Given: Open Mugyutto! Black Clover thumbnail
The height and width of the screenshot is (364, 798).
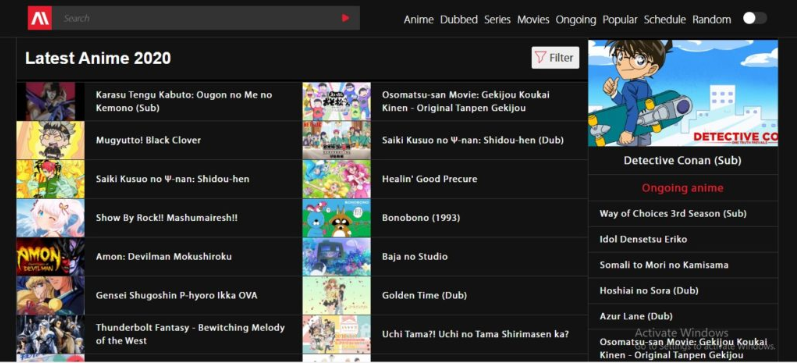Looking at the screenshot, I should pyautogui.click(x=50, y=140).
